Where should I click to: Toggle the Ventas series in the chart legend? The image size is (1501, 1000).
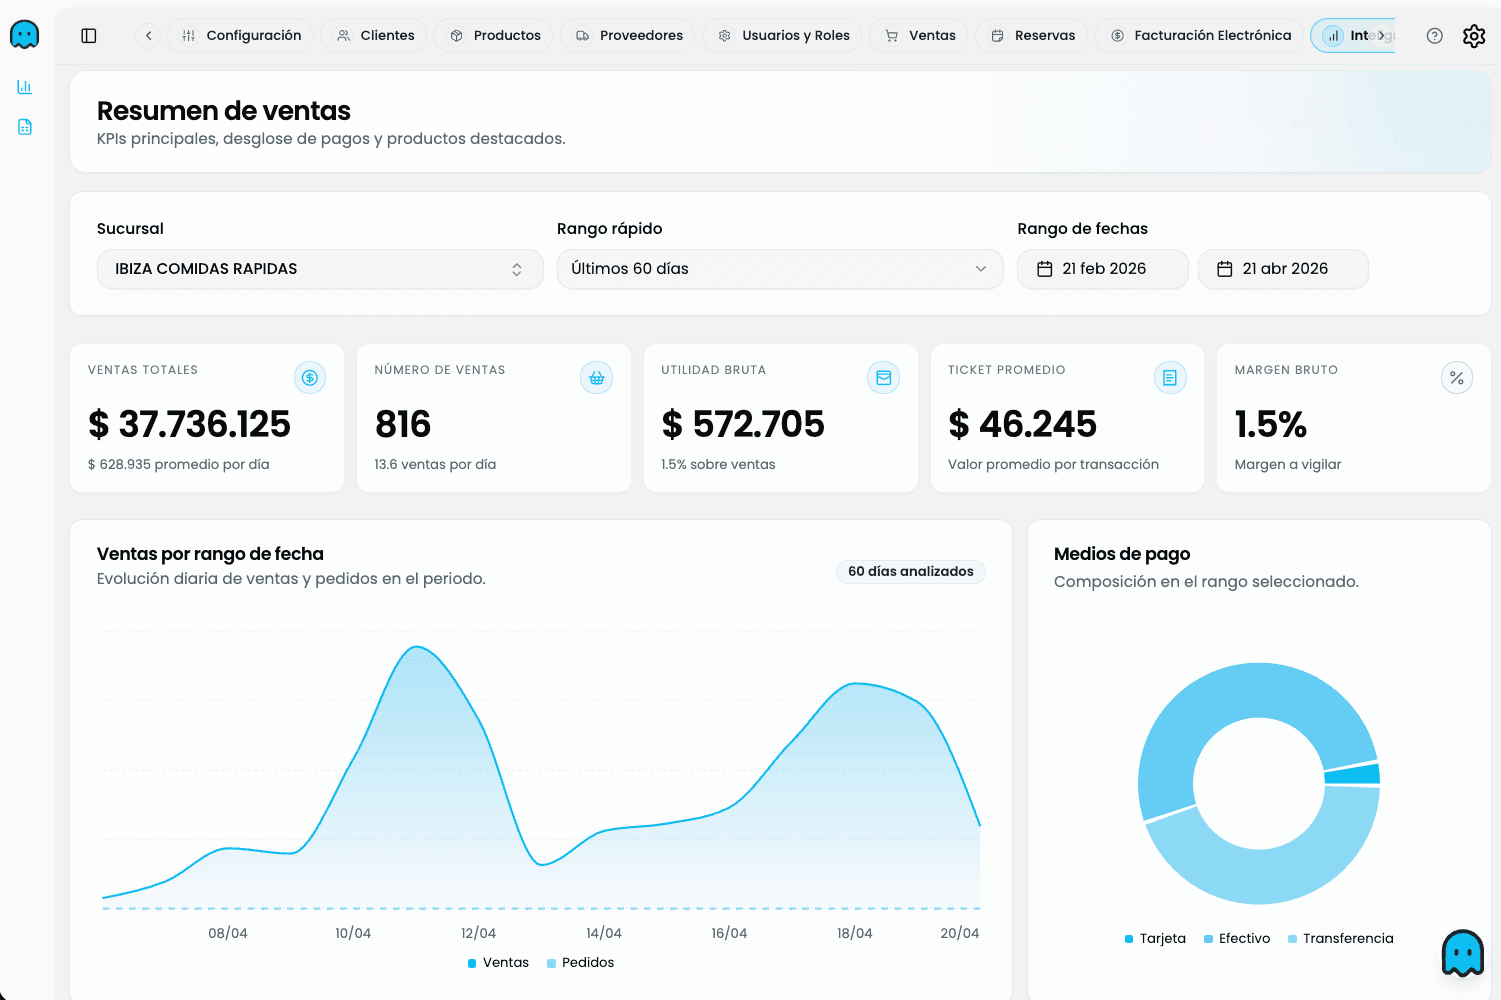pos(497,962)
